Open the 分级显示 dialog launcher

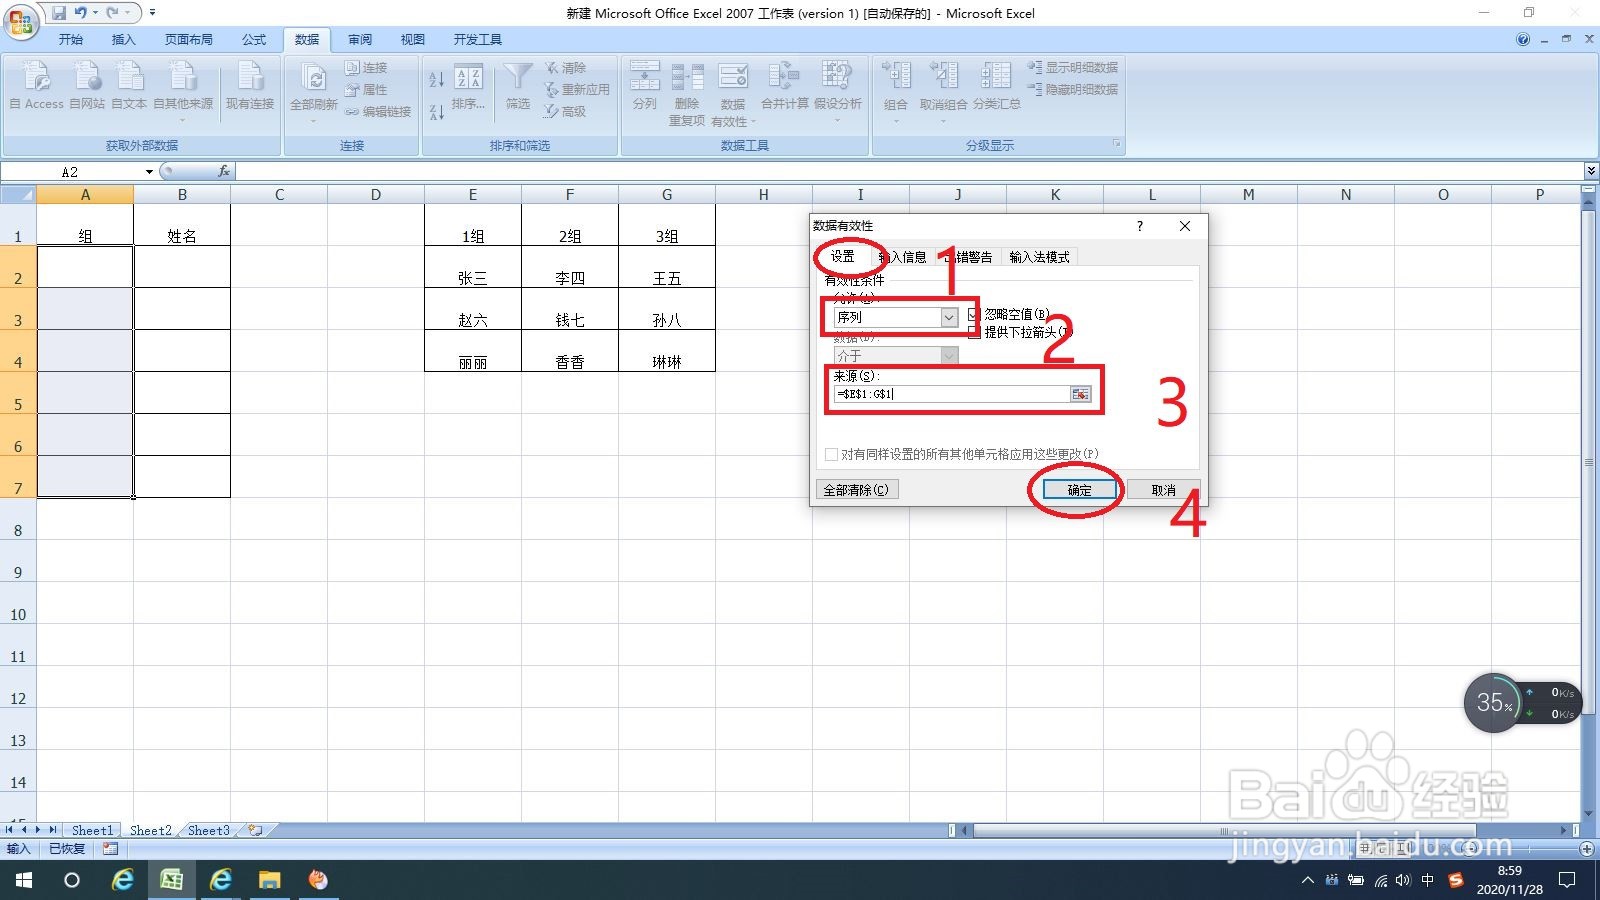(x=1117, y=145)
